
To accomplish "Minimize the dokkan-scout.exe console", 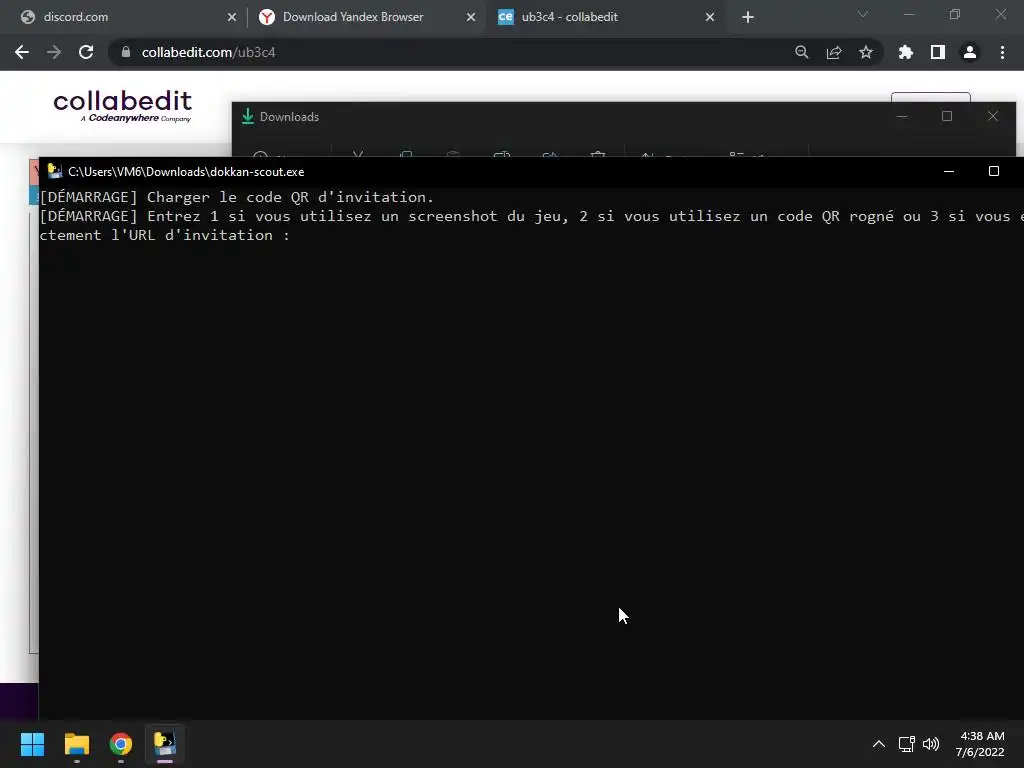I will [x=949, y=171].
